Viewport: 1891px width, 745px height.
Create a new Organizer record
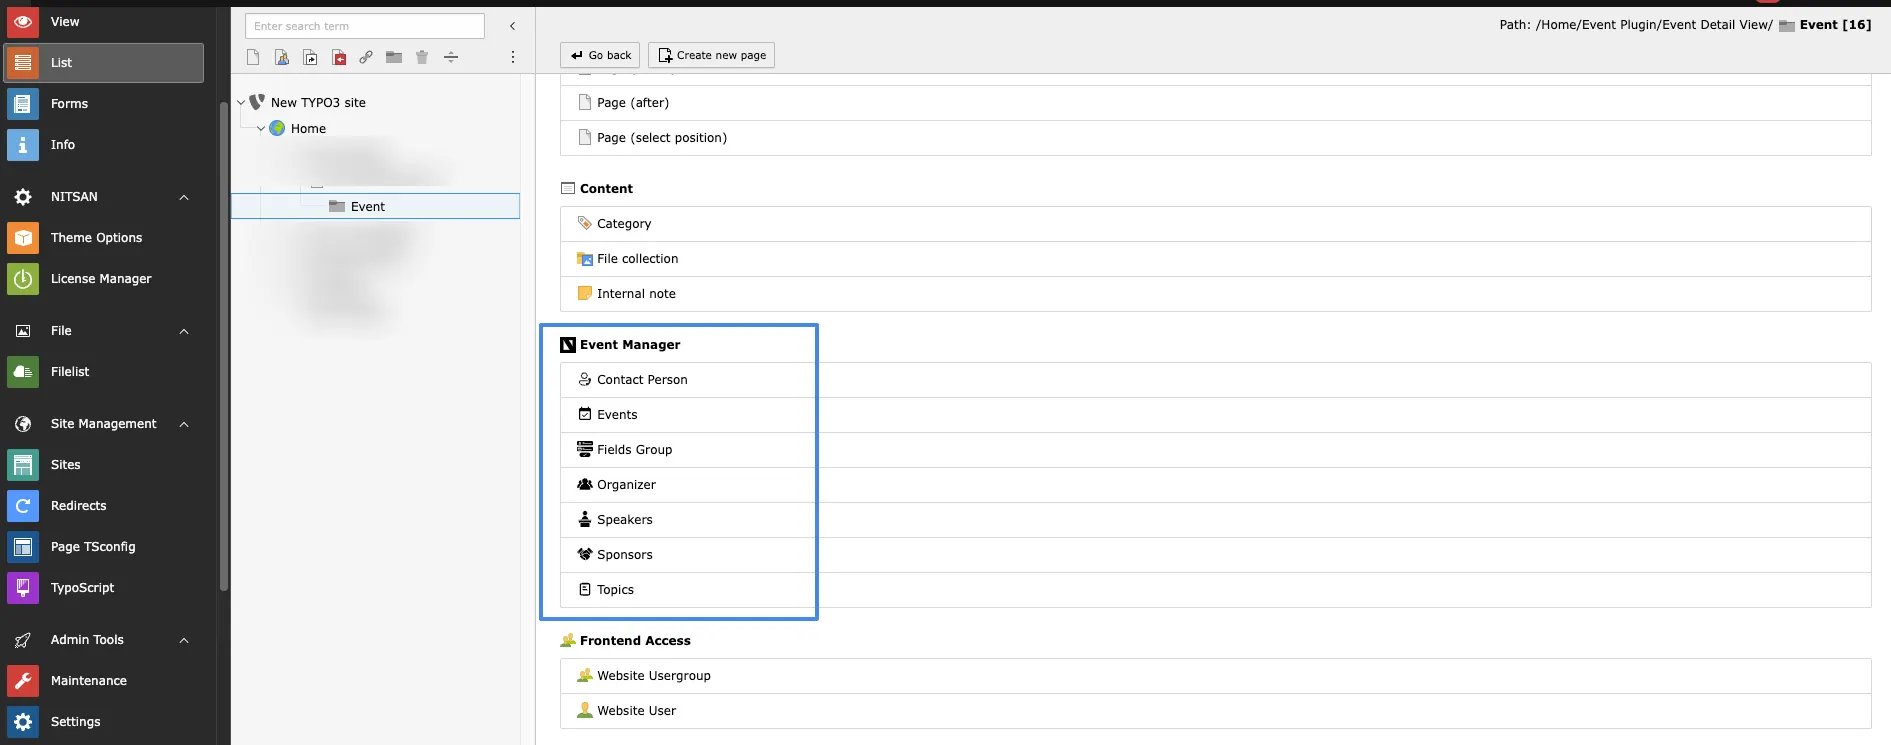click(1215, 485)
